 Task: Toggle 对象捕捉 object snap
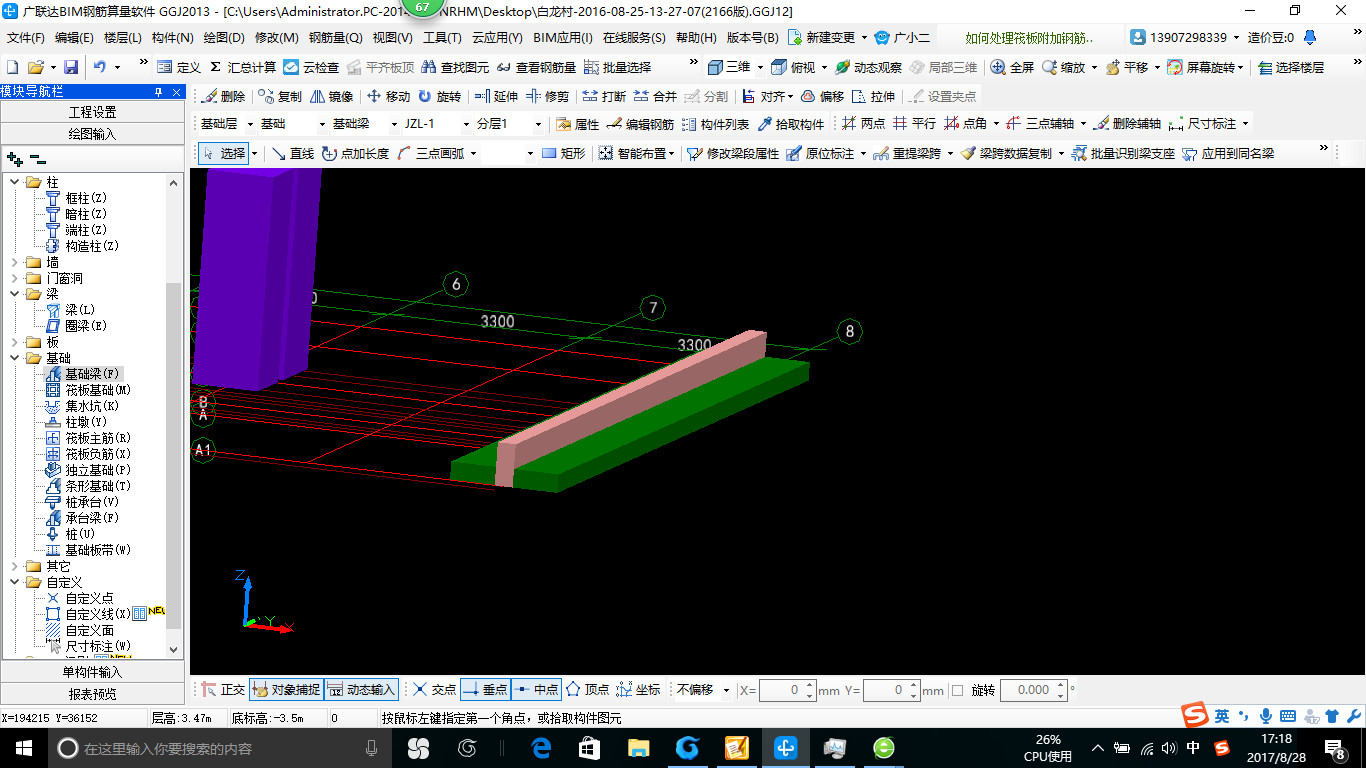coord(286,690)
